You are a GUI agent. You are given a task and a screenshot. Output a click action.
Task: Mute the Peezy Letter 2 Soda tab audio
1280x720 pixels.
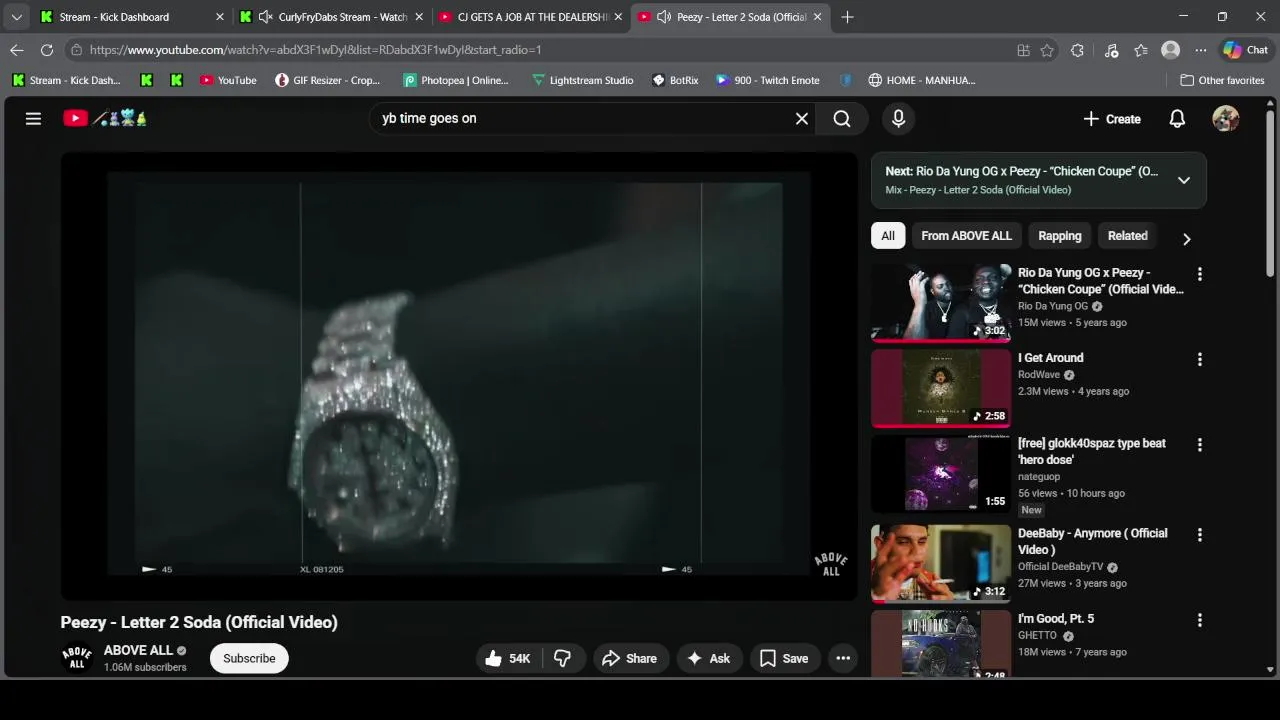(x=663, y=17)
